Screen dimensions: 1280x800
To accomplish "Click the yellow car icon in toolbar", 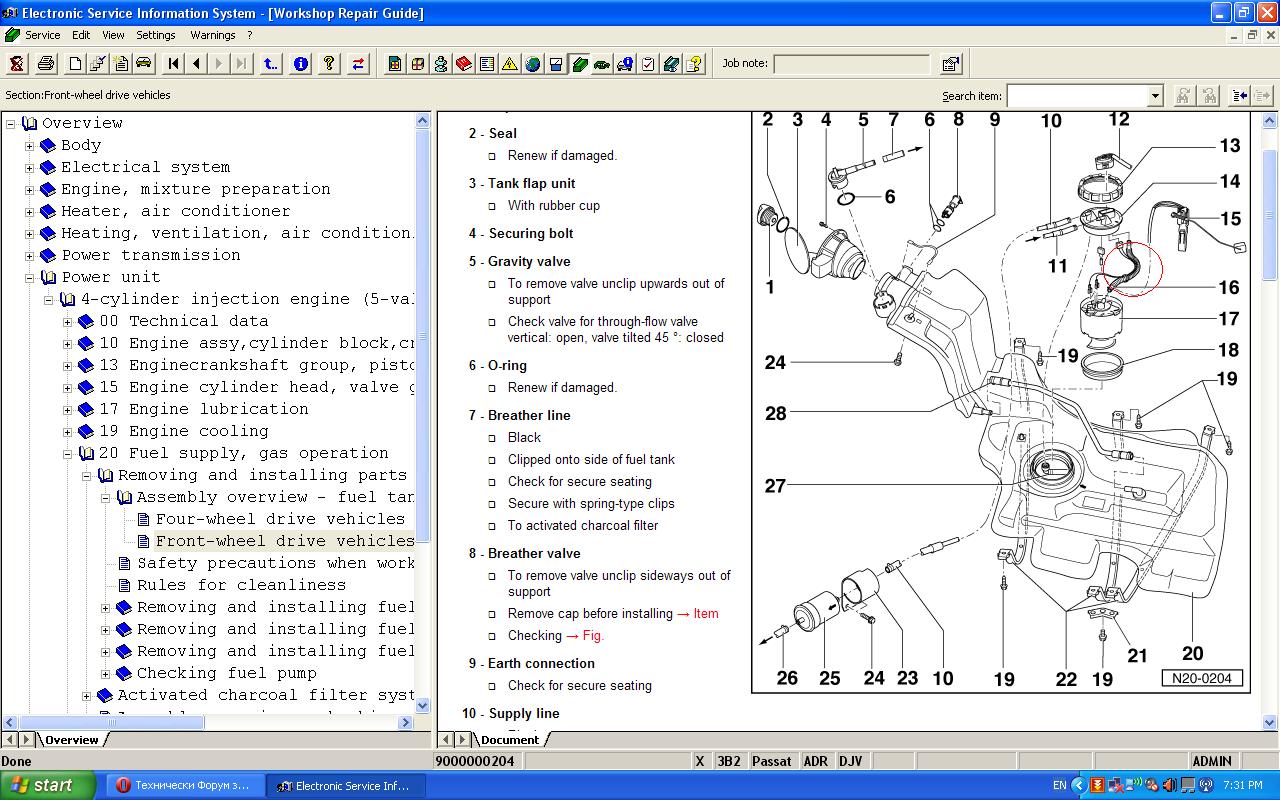I will [144, 64].
